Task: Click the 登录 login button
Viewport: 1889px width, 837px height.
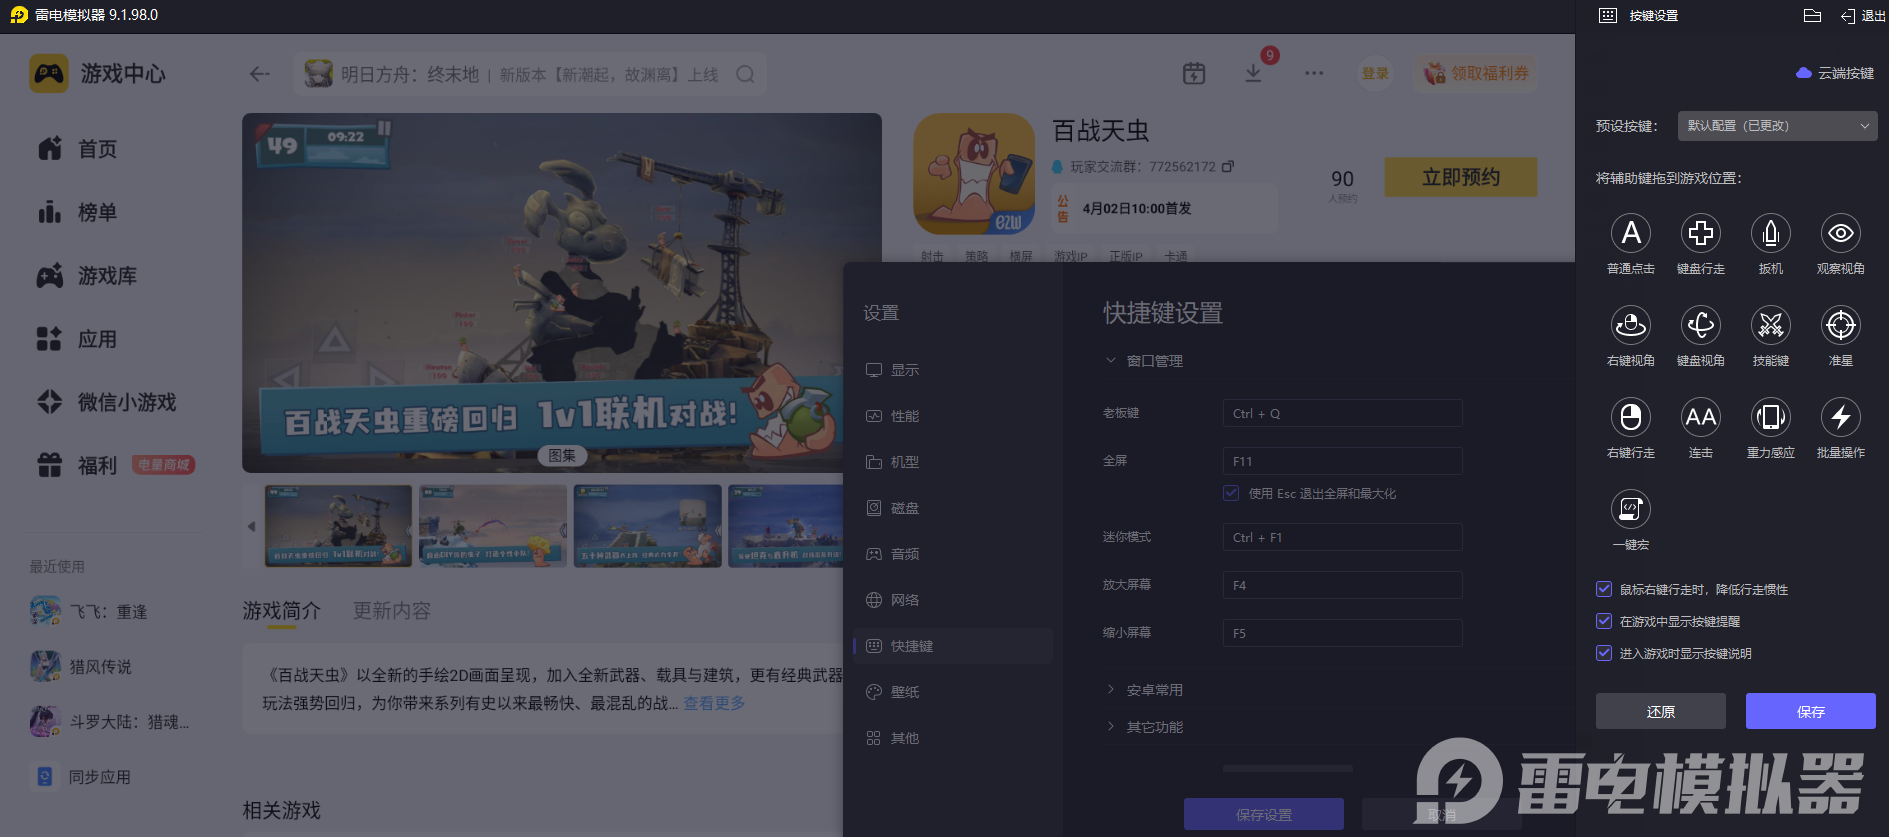Action: 1375,73
